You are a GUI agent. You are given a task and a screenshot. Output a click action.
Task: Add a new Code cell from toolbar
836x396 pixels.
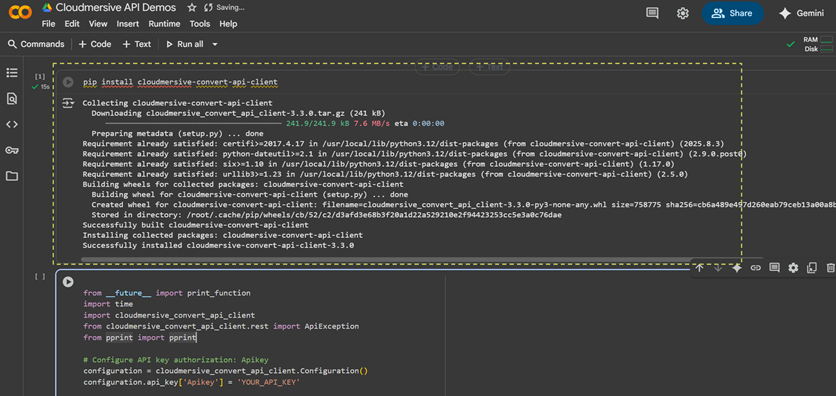95,44
